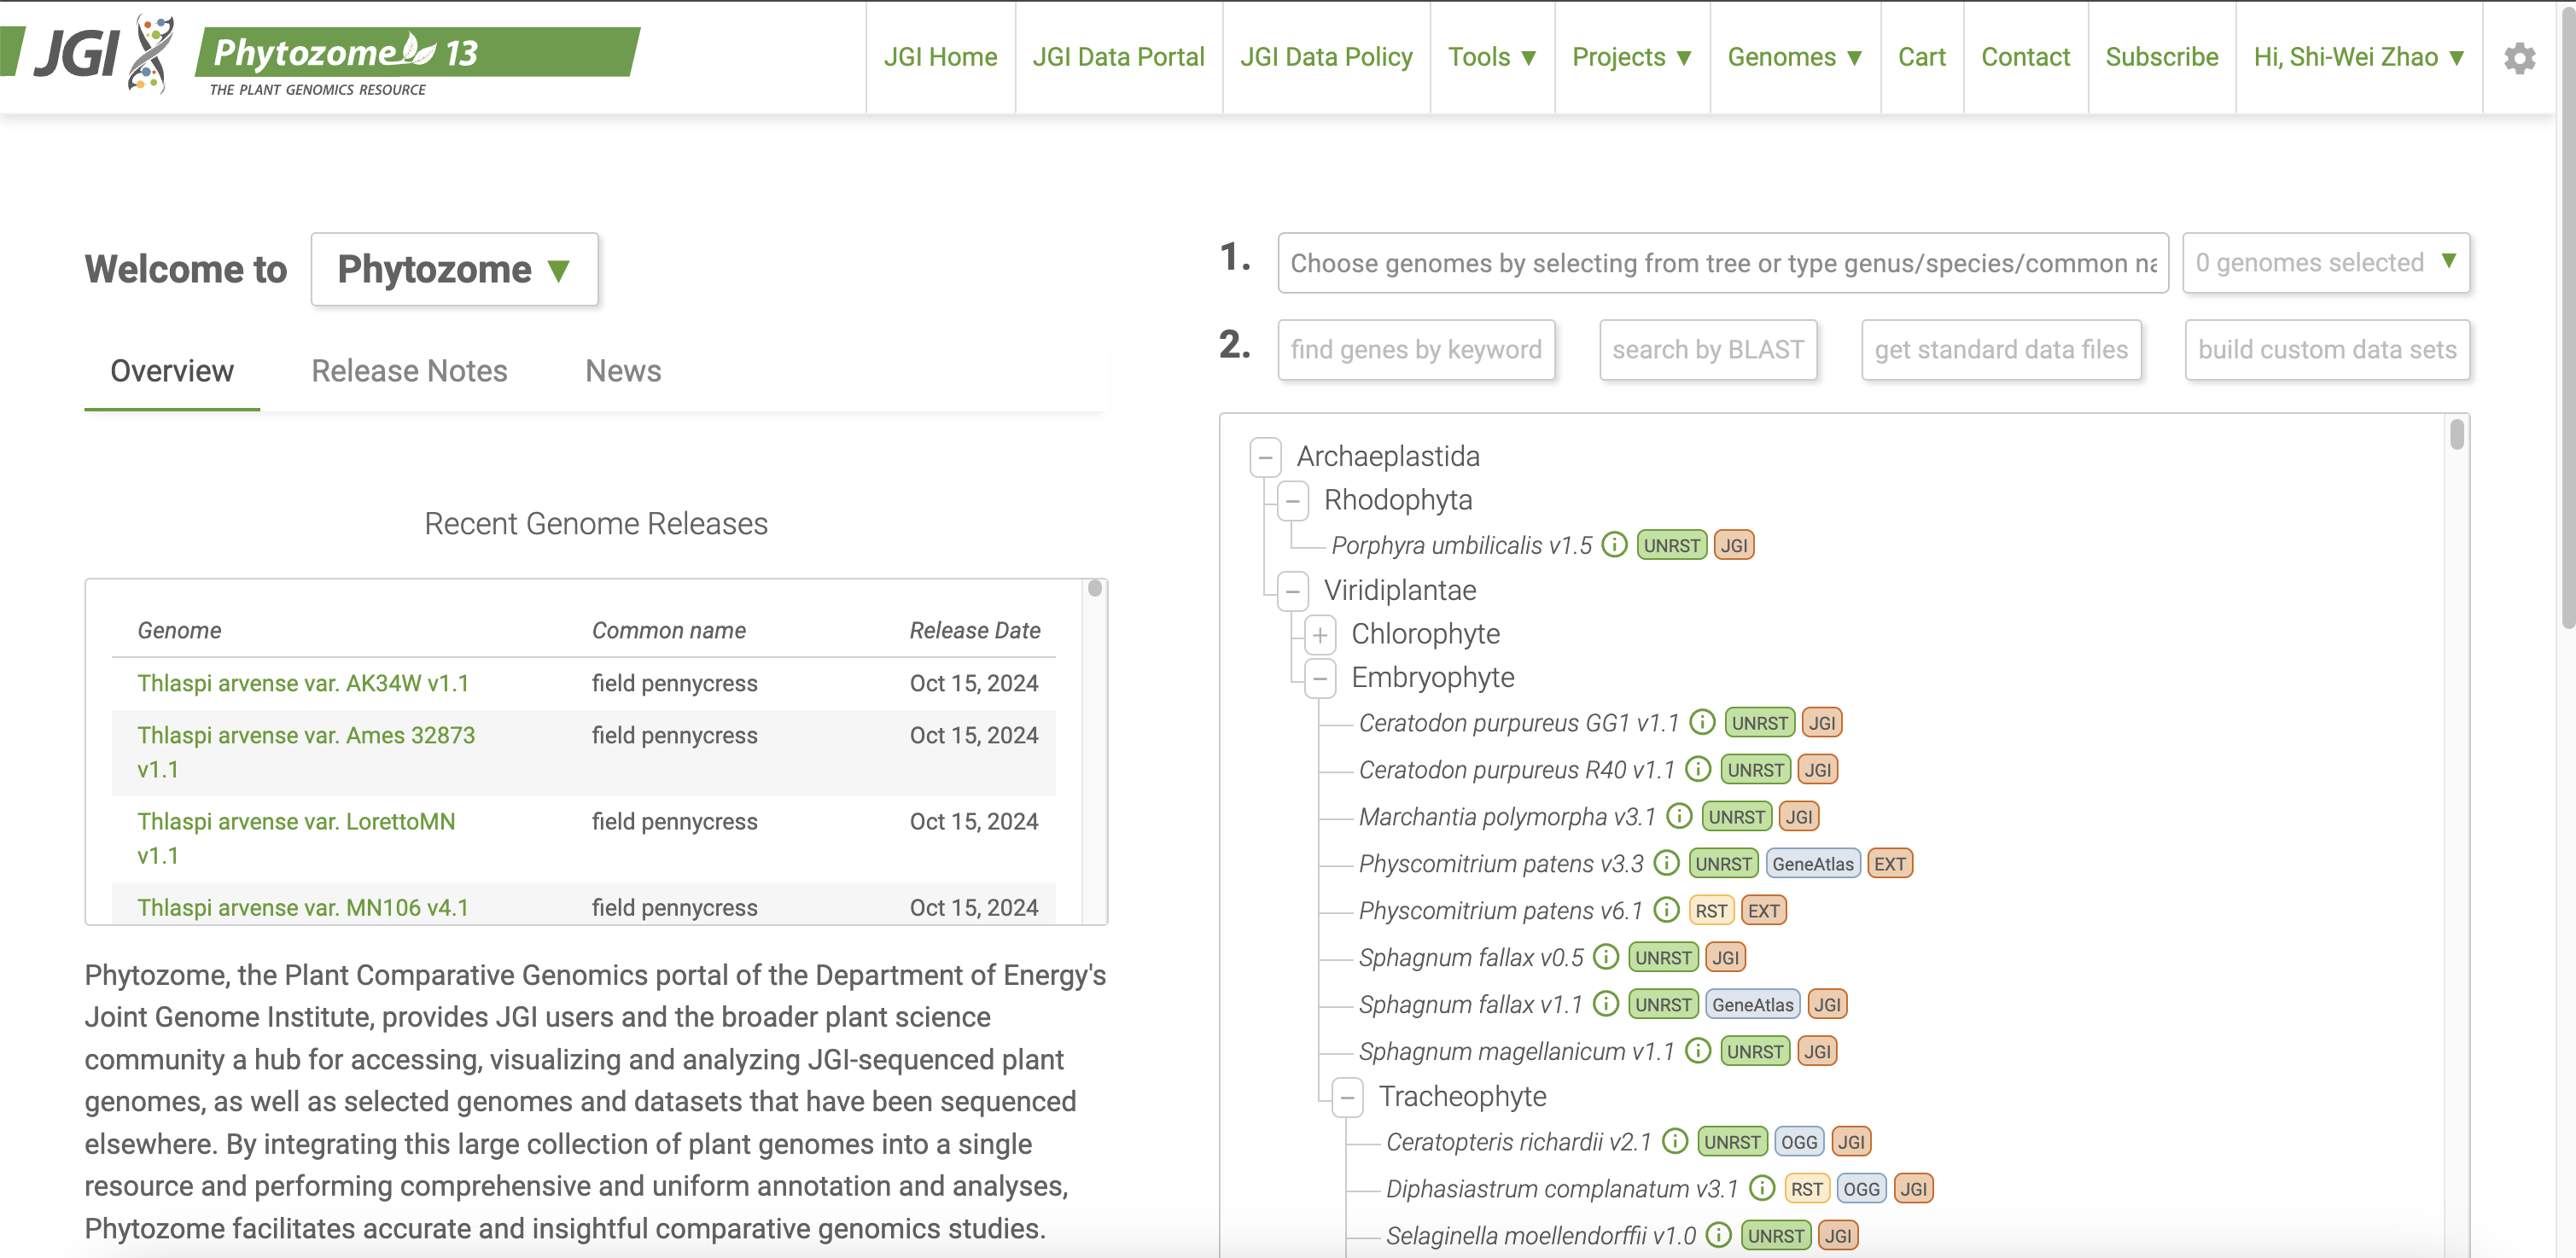Image resolution: width=2576 pixels, height=1258 pixels.
Task: Click info icon for Sphagnum magellanicum v1.1
Action: (1697, 1051)
